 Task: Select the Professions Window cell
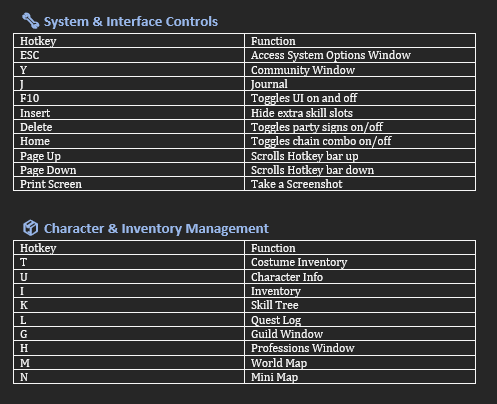360,348
